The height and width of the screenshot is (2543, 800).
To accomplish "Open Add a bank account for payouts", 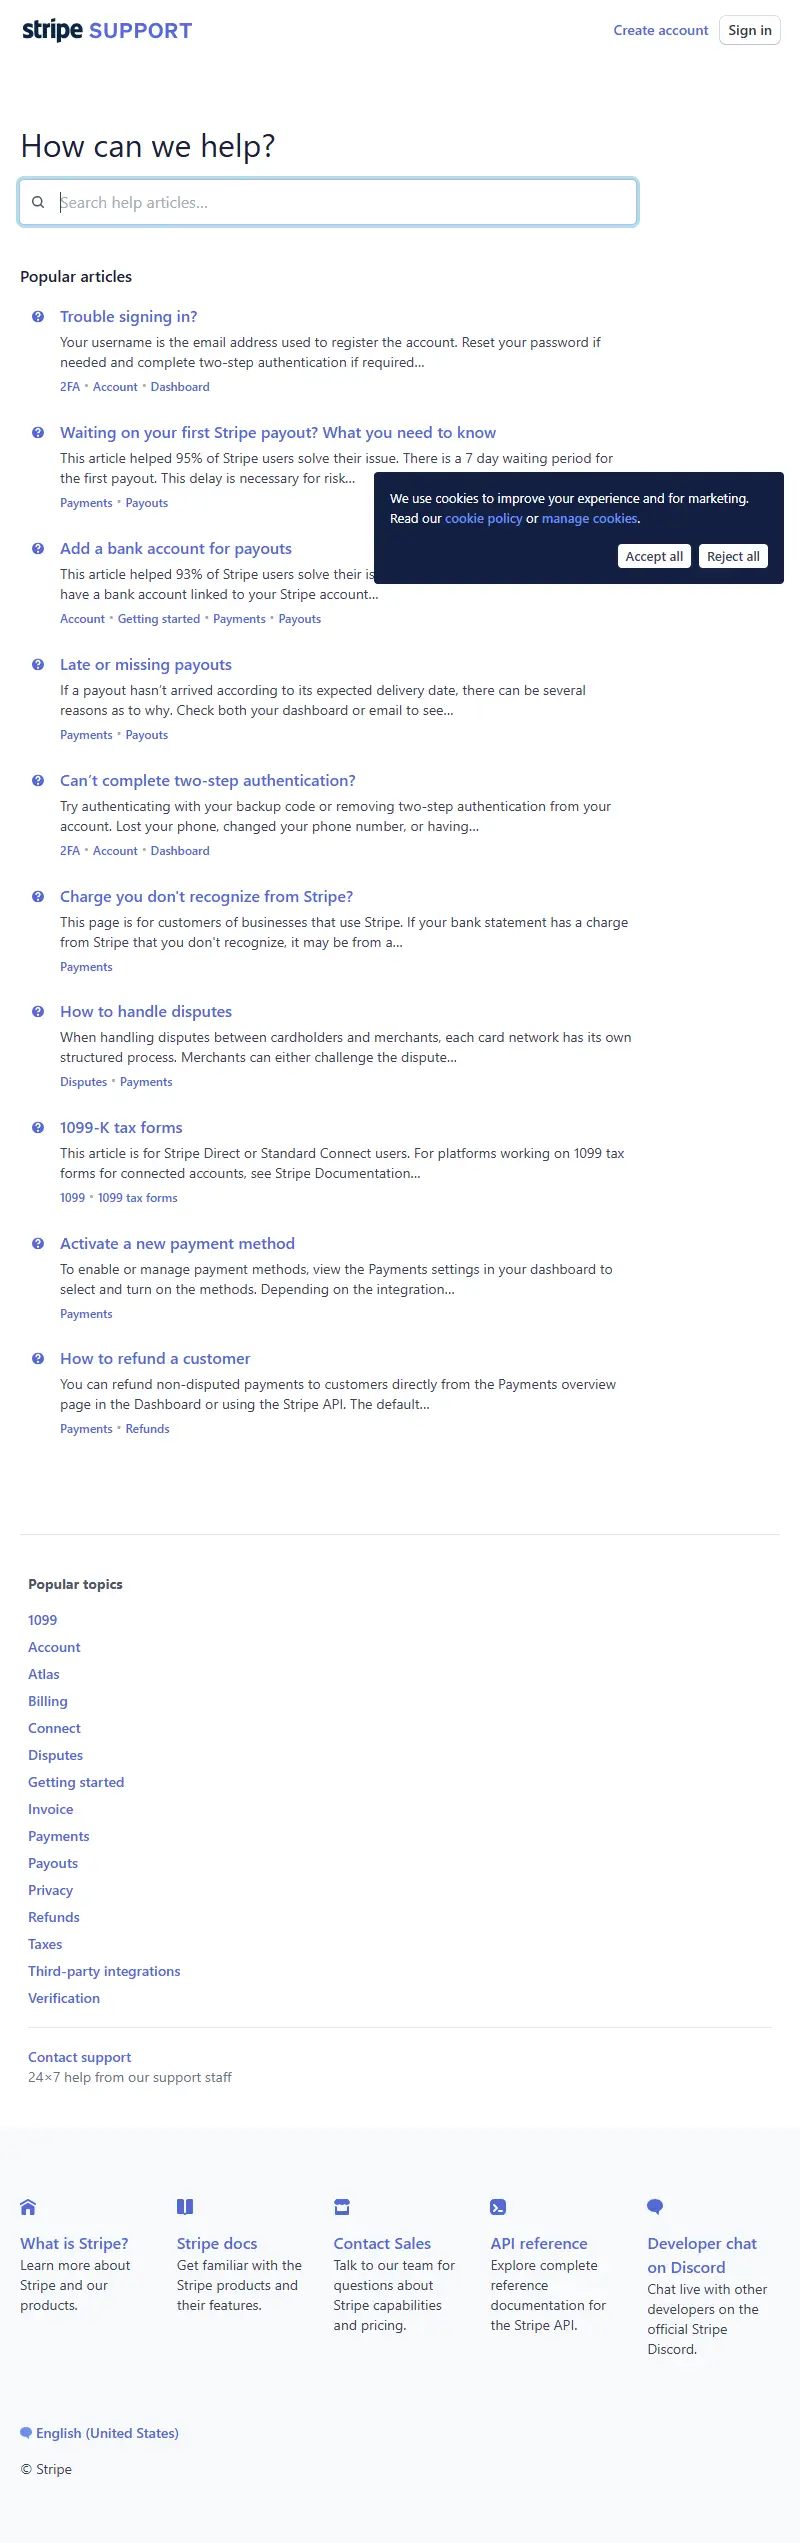I will 176,549.
